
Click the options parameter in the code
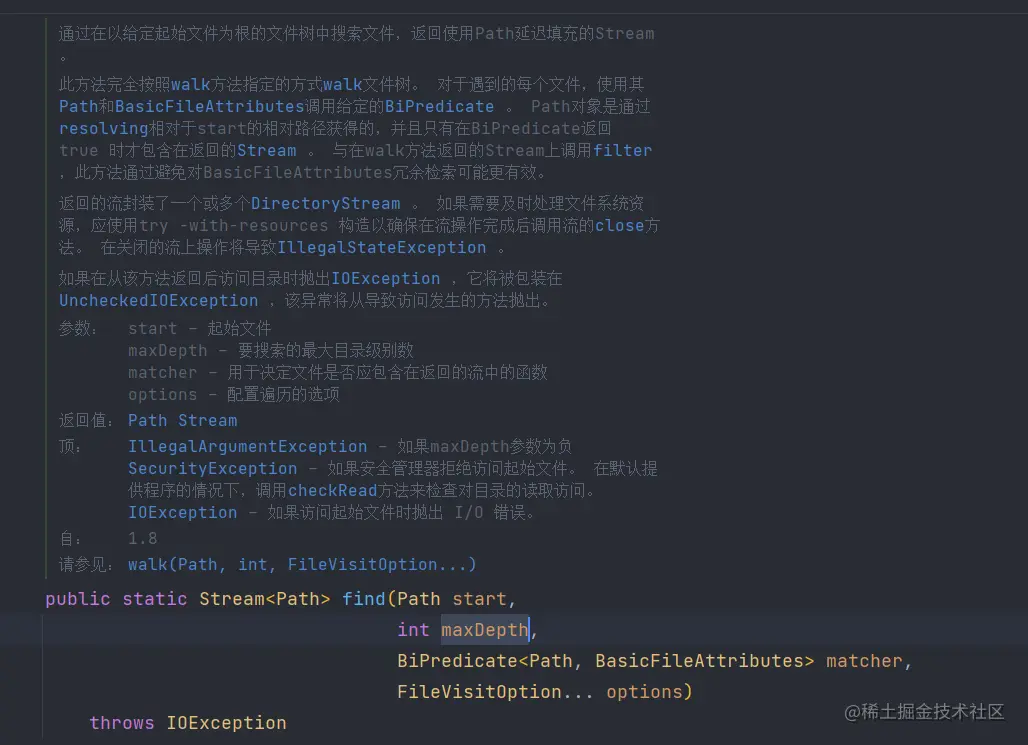click(x=644, y=692)
